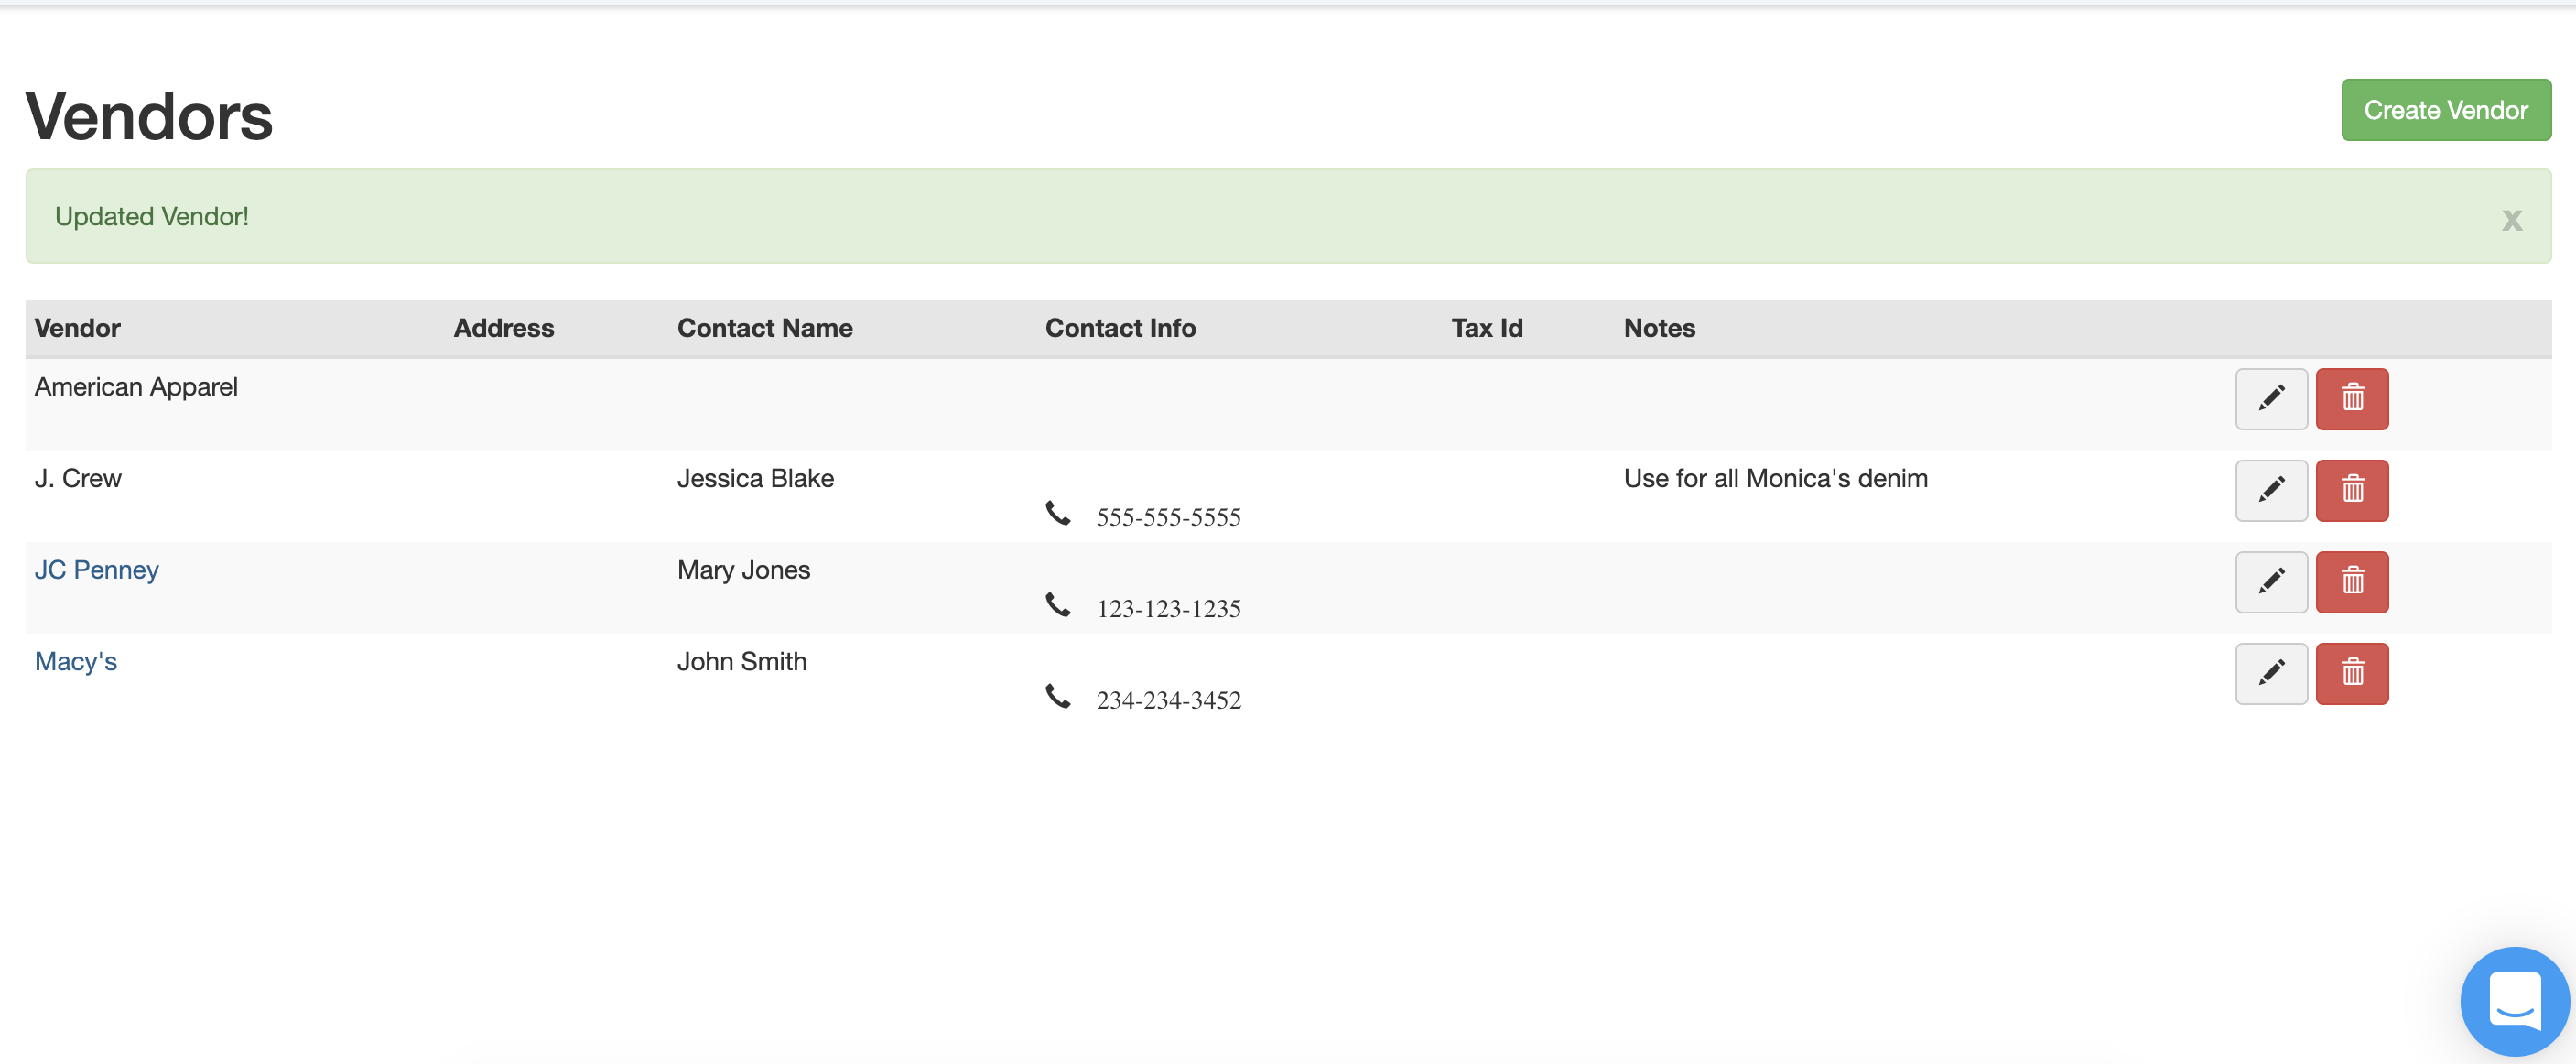
Task: Click the Notes column header
Action: point(1659,328)
